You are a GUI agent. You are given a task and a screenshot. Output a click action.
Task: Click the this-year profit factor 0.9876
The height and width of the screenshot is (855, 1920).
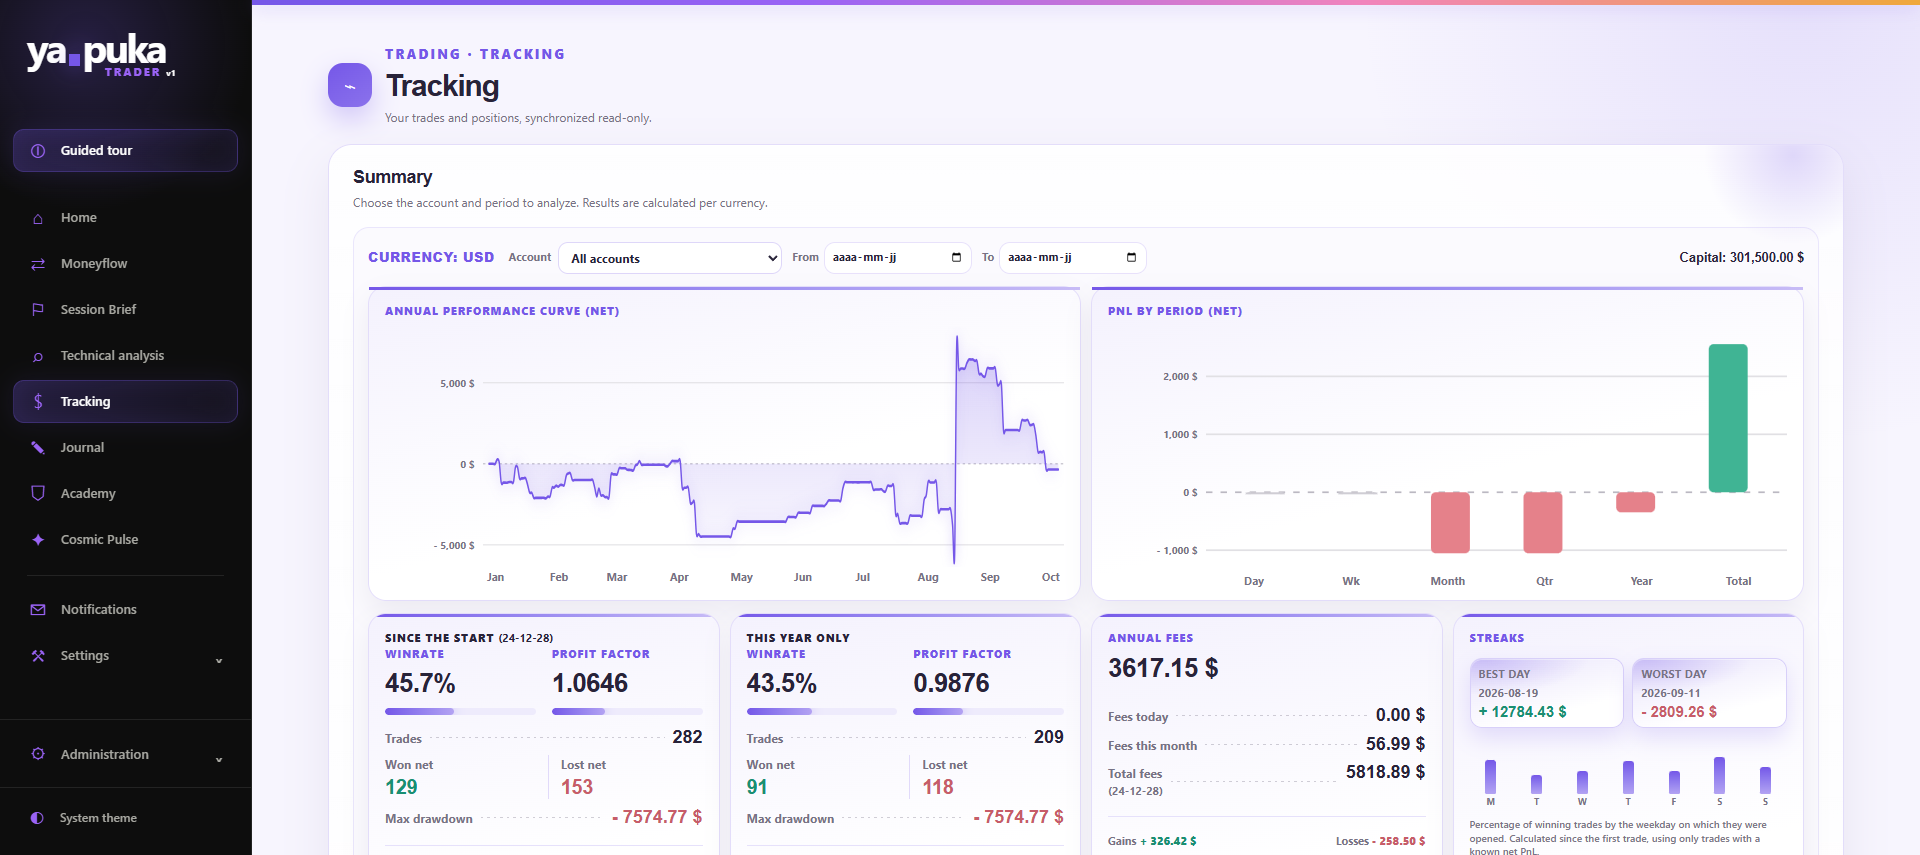pyautogui.click(x=951, y=684)
